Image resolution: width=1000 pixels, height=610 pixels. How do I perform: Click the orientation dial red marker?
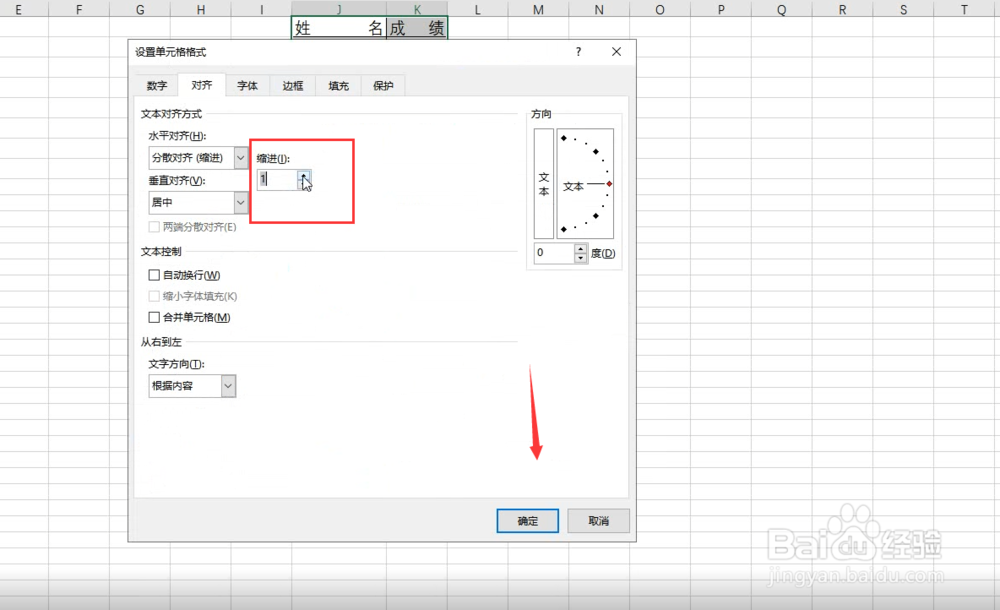[609, 184]
